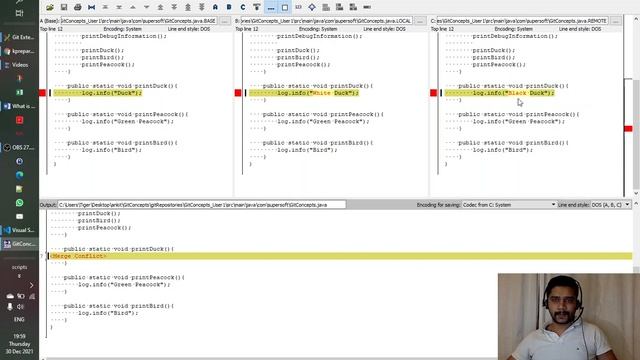The height and width of the screenshot is (360, 640).
Task: Browse for file C with ellipsis button
Action: (x=616, y=21)
